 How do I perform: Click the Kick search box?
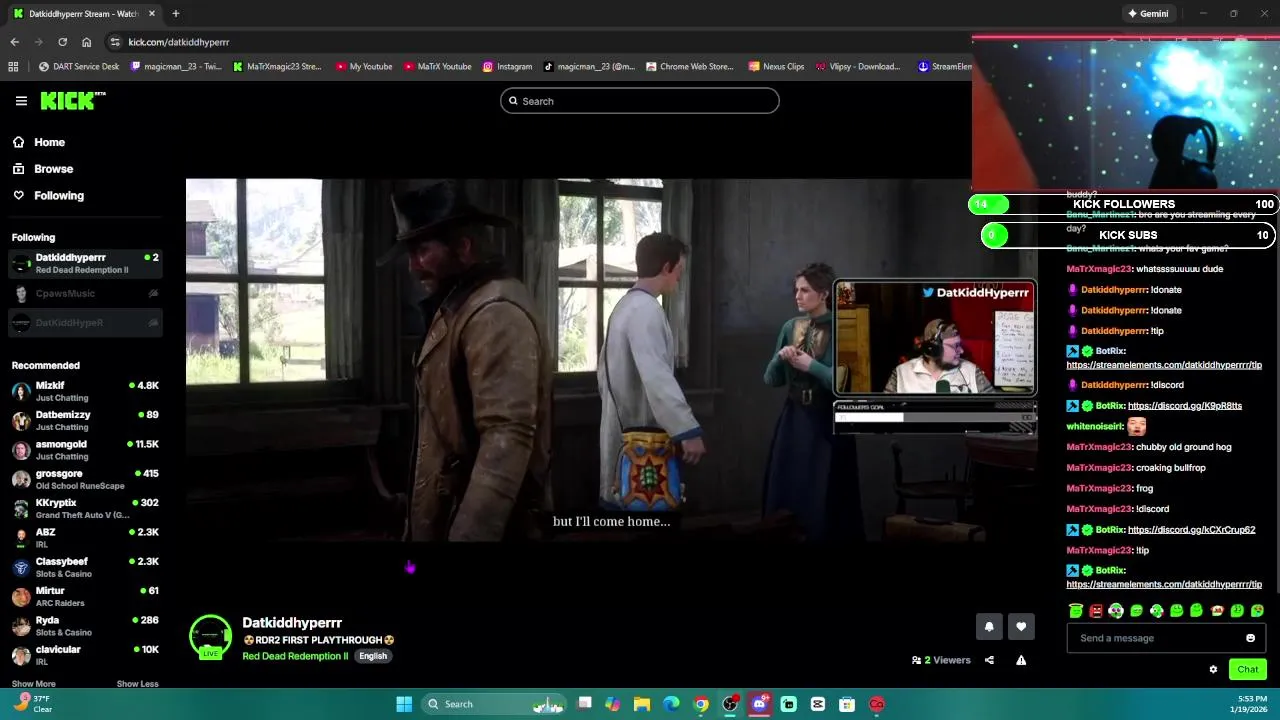(x=640, y=101)
